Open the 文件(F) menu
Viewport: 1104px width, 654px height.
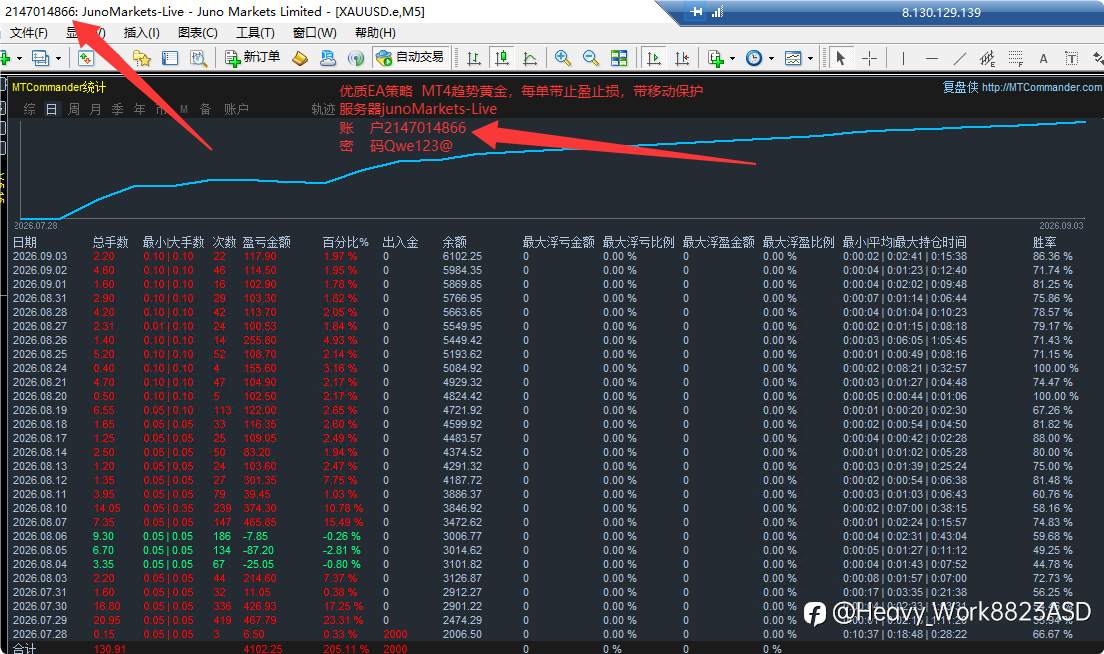[28, 33]
